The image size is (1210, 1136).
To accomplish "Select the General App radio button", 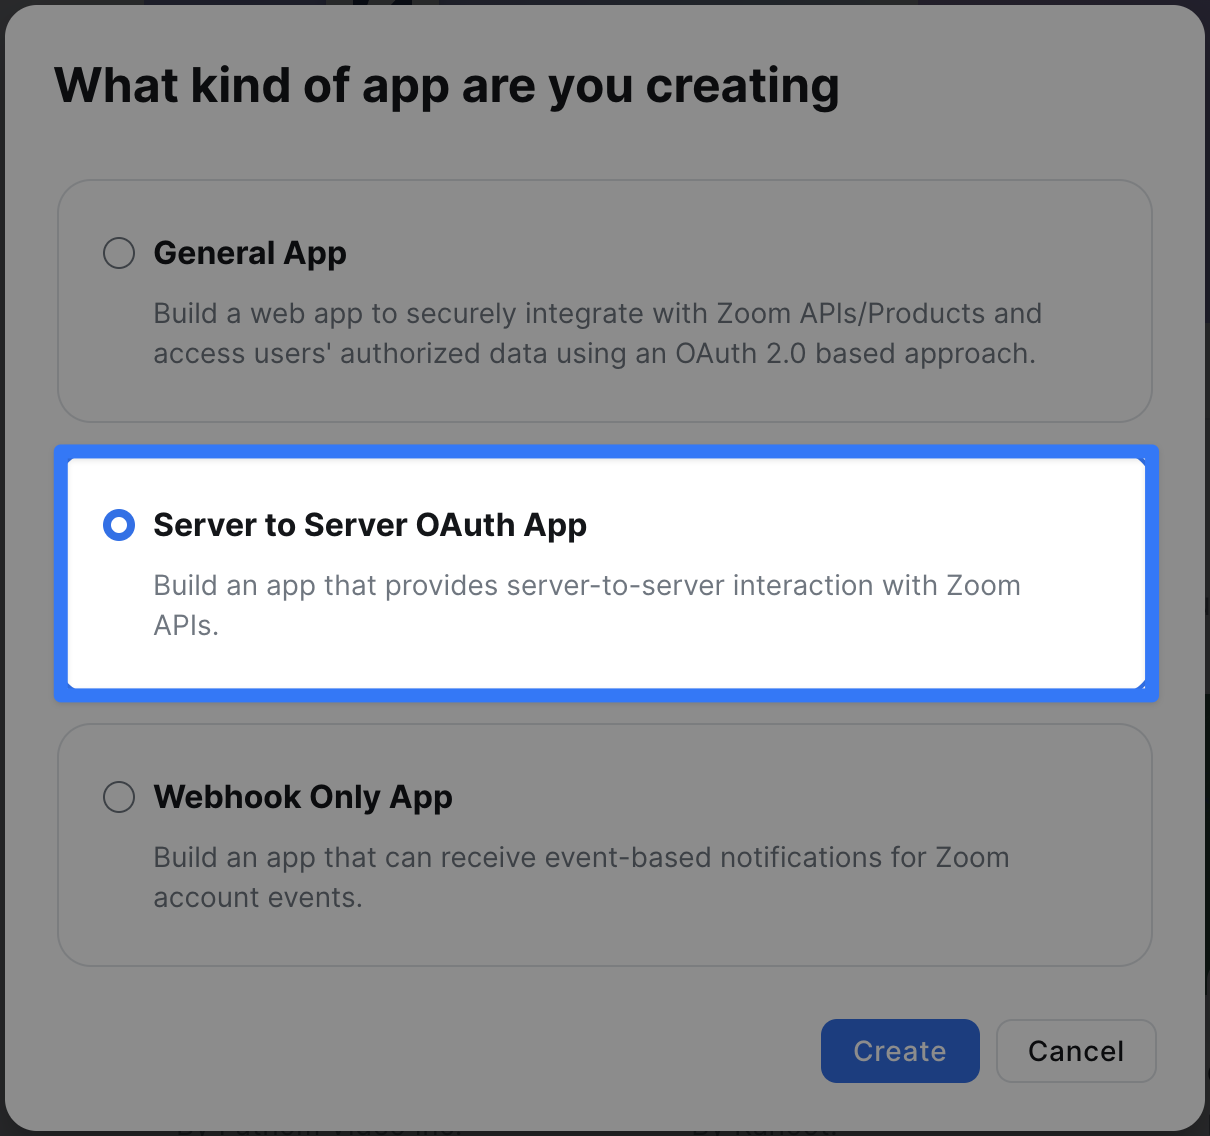I will click(x=119, y=253).
